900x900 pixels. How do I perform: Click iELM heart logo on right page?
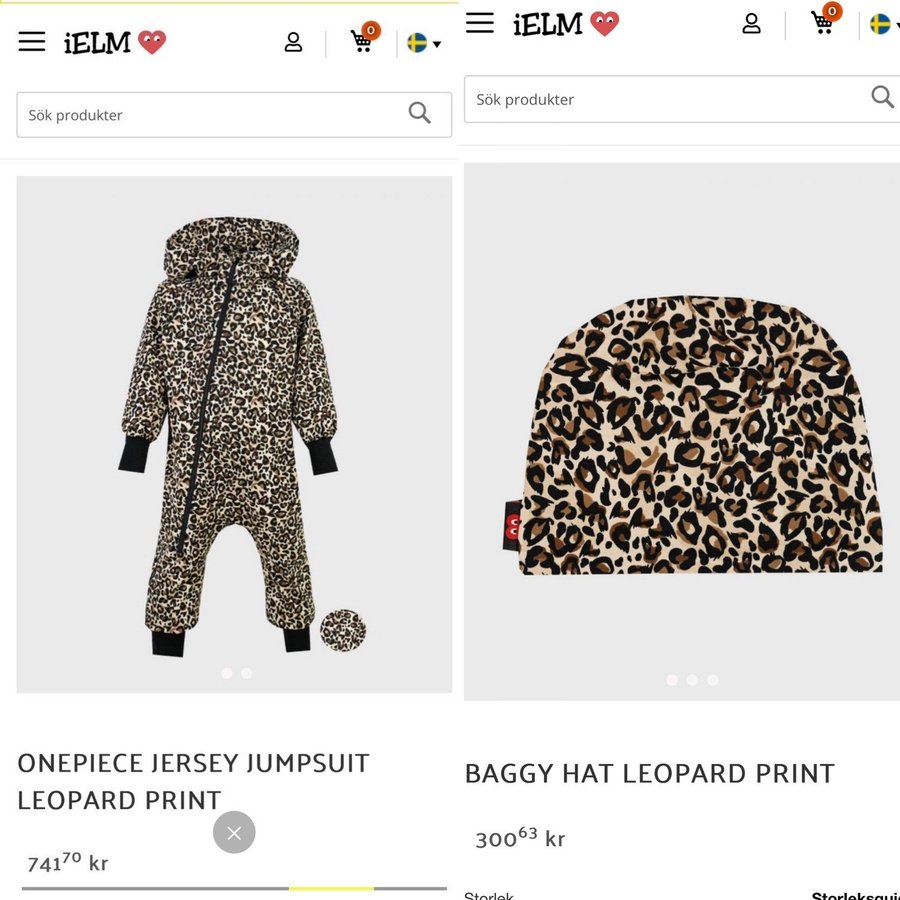[566, 24]
